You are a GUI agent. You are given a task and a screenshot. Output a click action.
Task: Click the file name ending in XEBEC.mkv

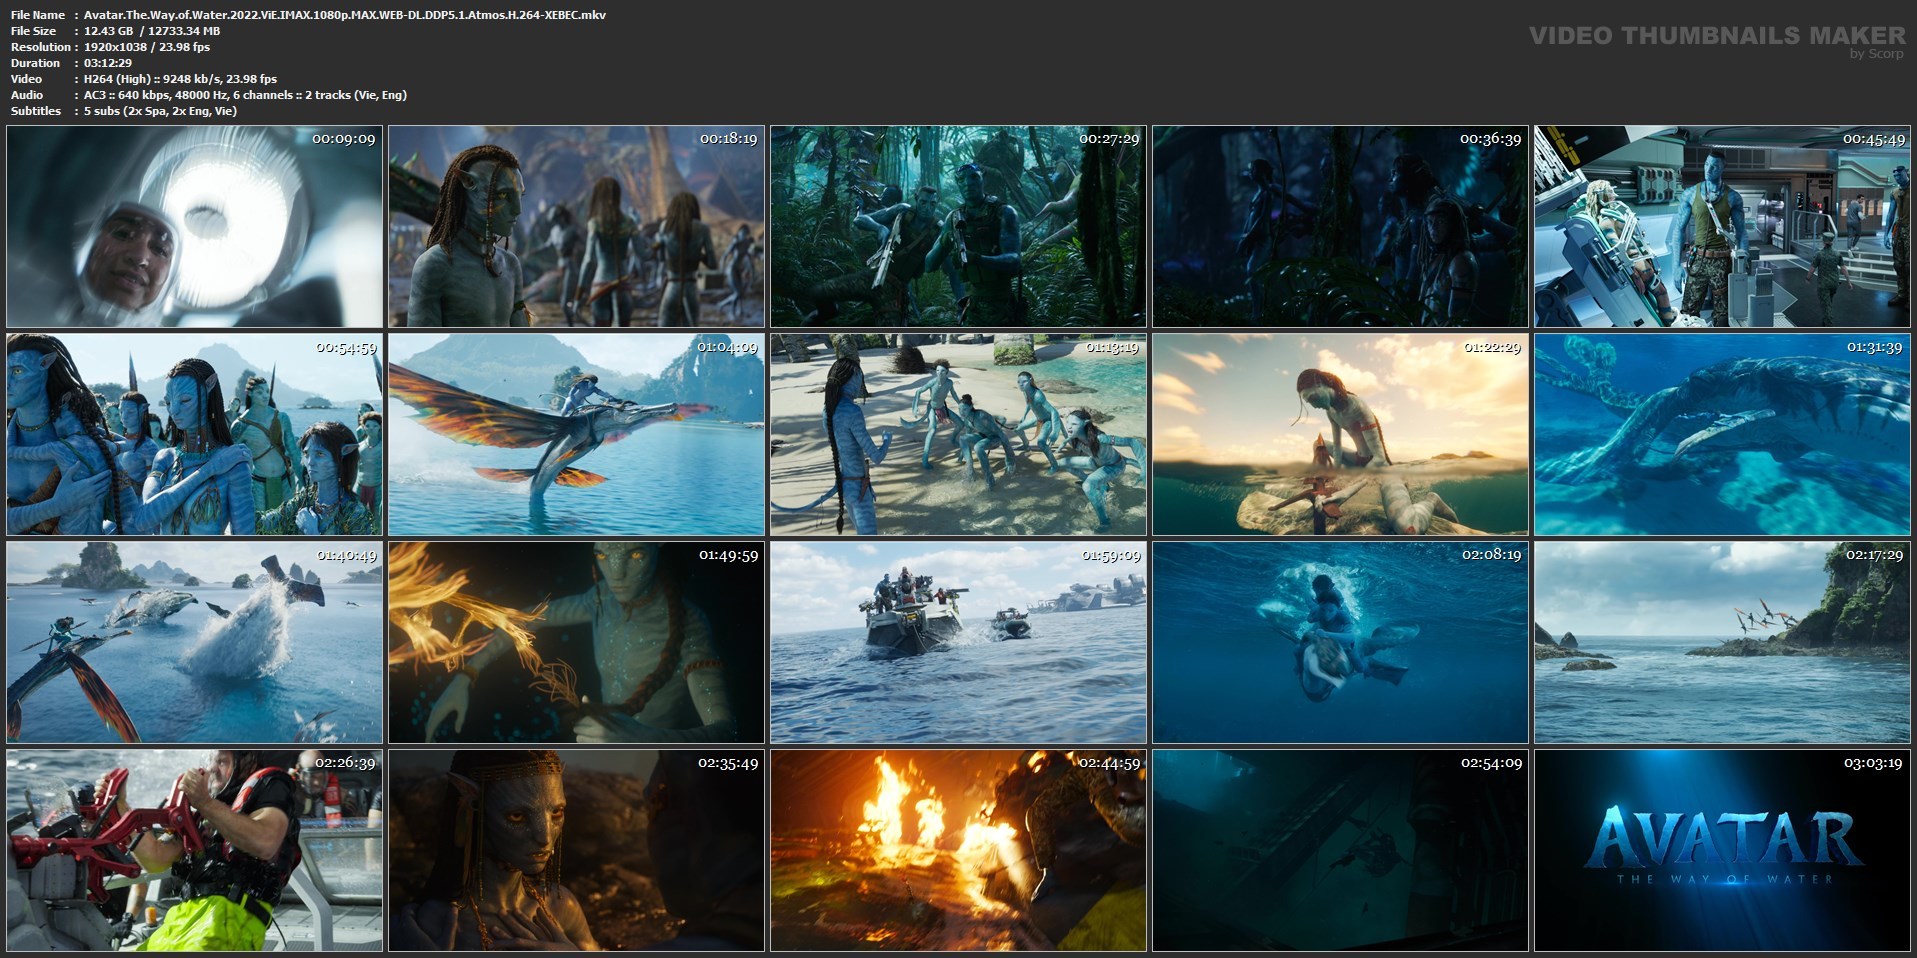click(345, 15)
